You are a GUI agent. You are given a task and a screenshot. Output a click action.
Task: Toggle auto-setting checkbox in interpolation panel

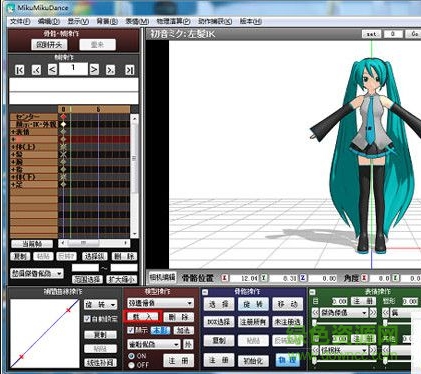pos(87,319)
